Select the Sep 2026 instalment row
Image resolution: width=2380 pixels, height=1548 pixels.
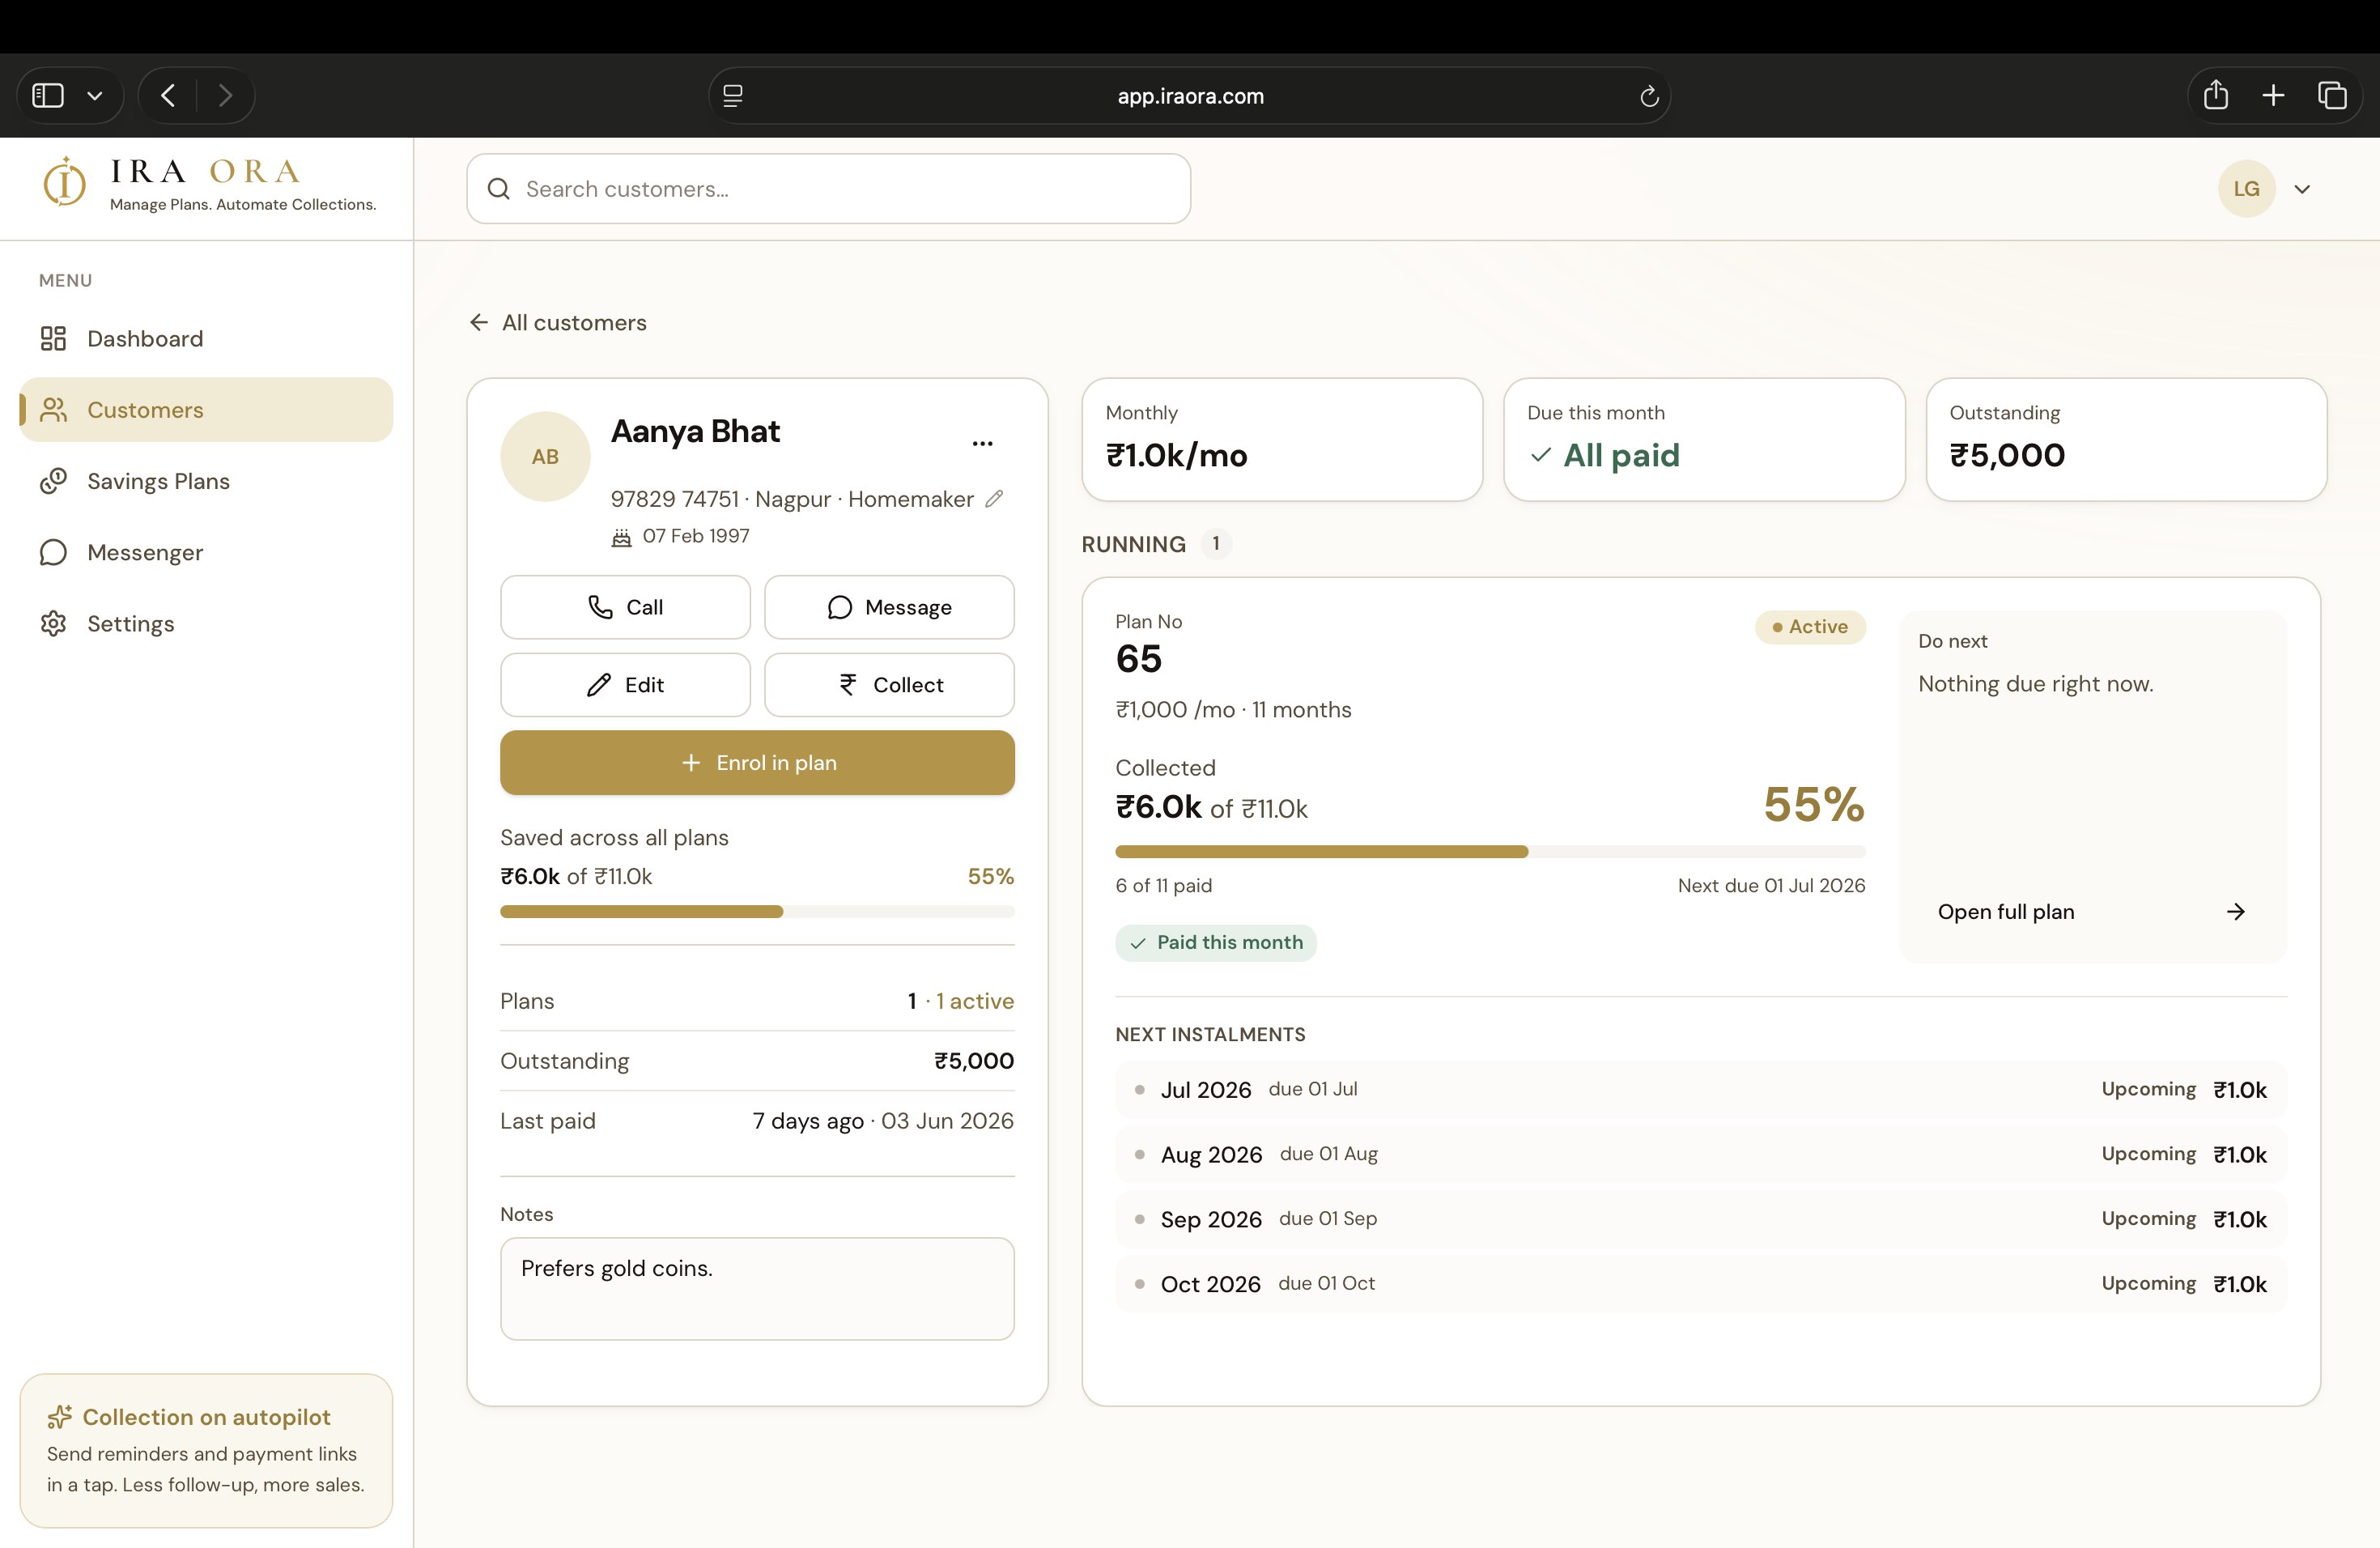tap(1700, 1219)
